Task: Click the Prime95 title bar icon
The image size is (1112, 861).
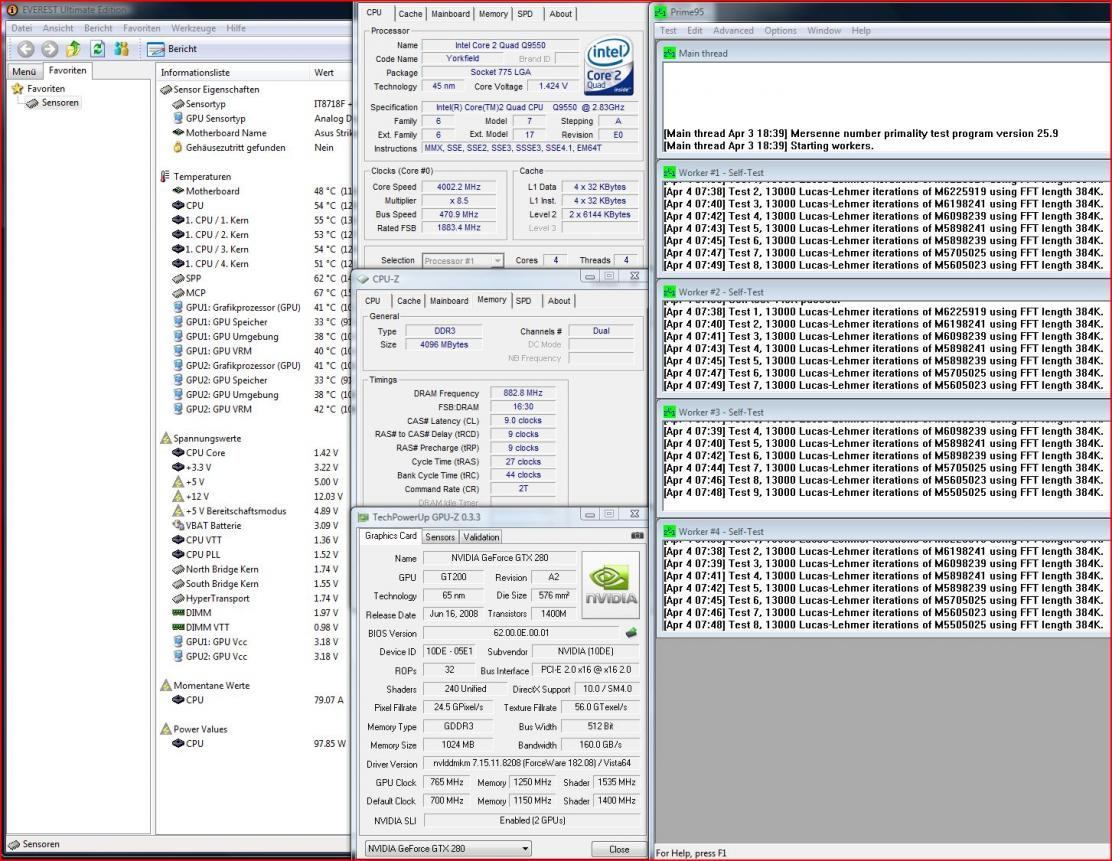Action: pos(661,12)
